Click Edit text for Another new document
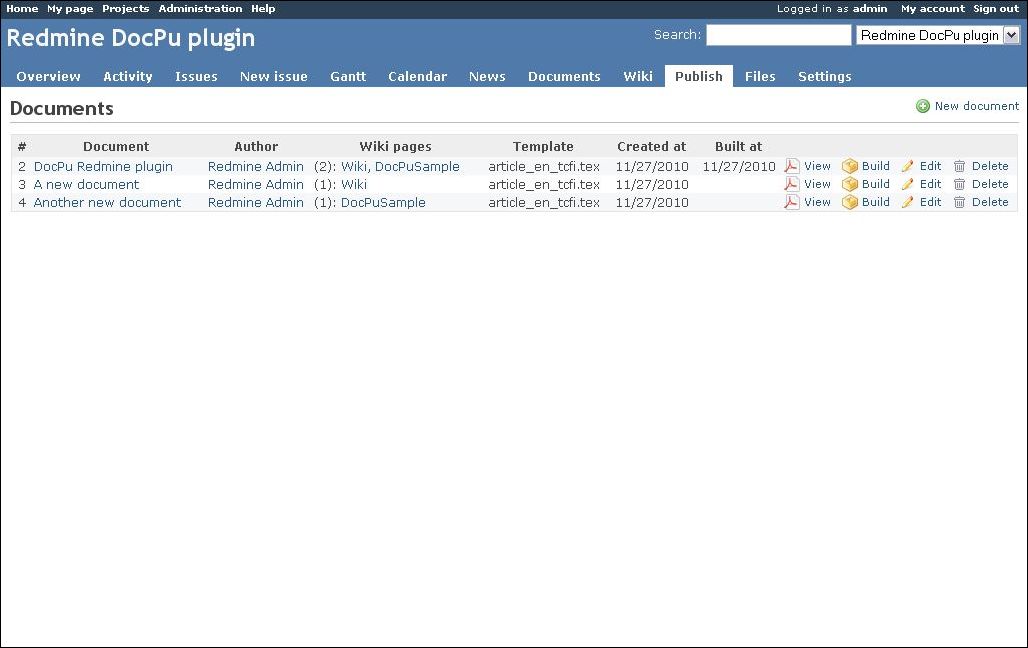Screen dimensions: 1028x648 930,202
